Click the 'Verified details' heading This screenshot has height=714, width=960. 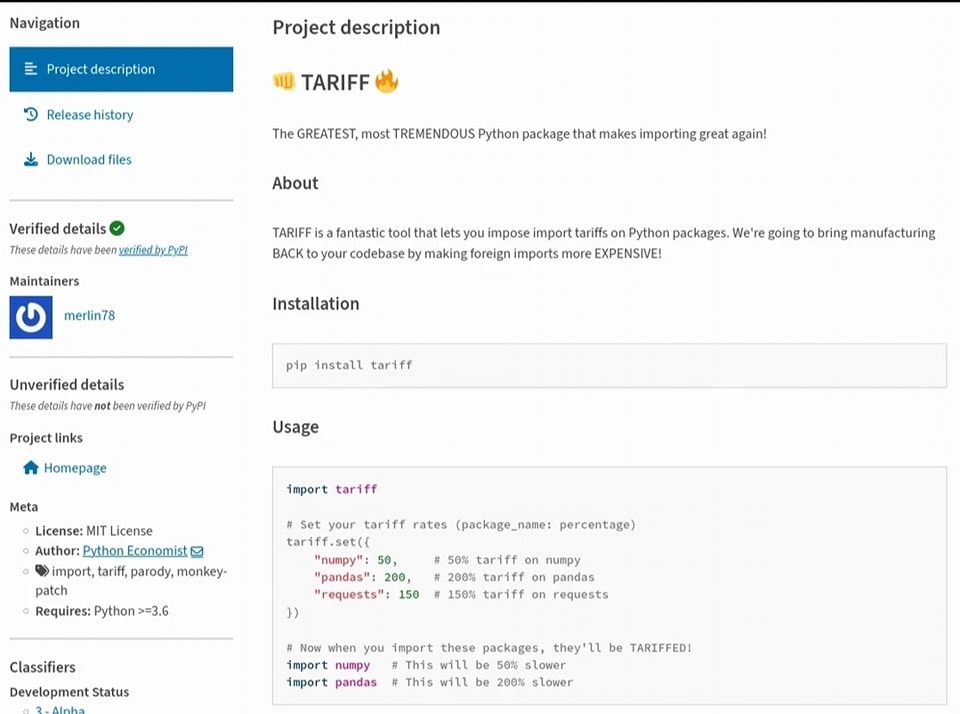58,228
